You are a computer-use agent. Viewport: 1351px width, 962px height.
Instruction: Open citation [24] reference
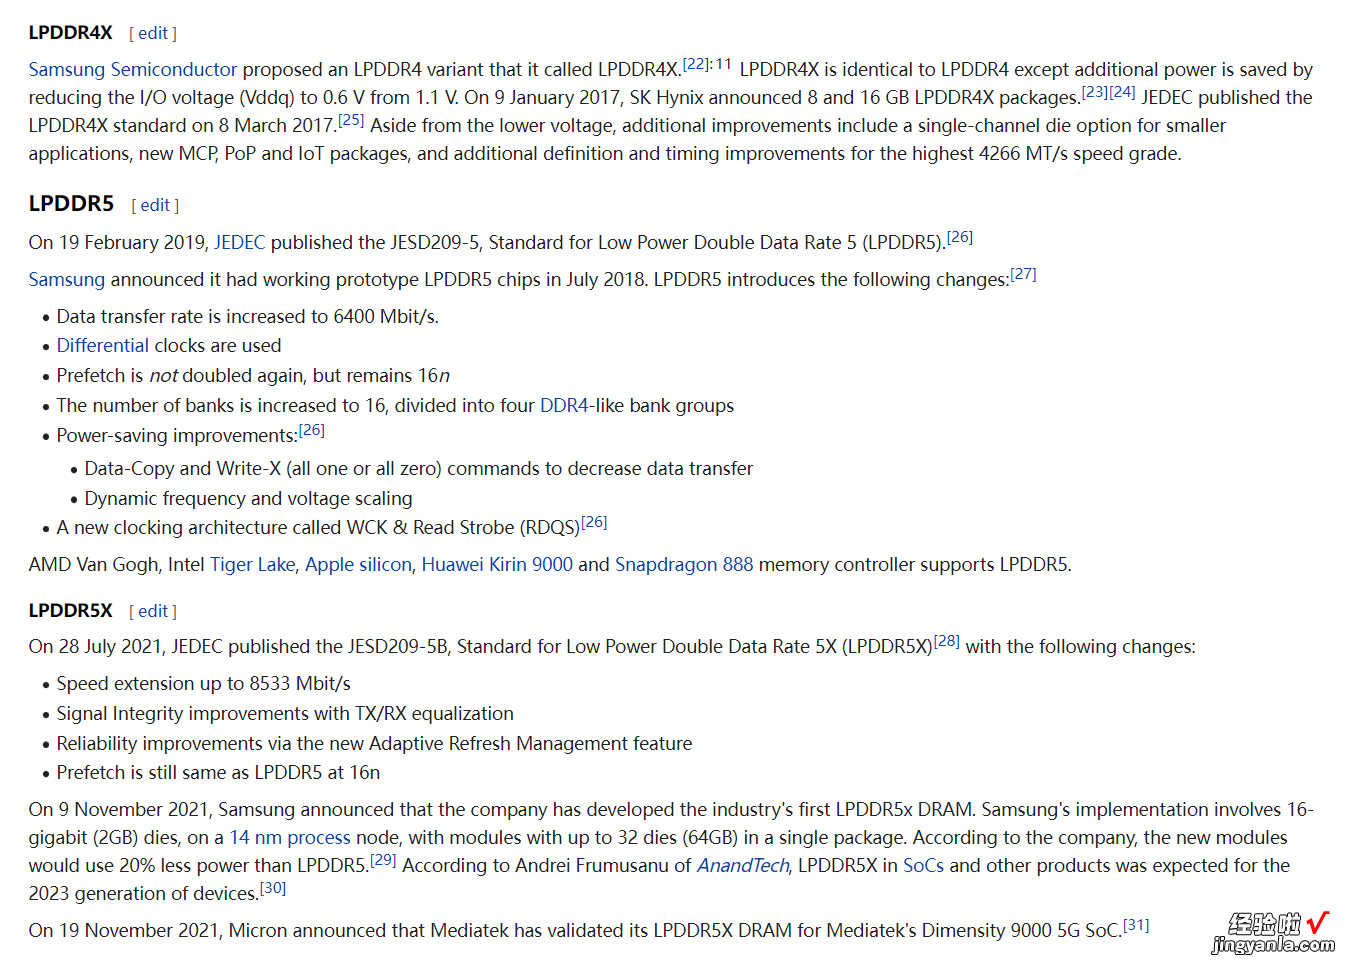1122,92
